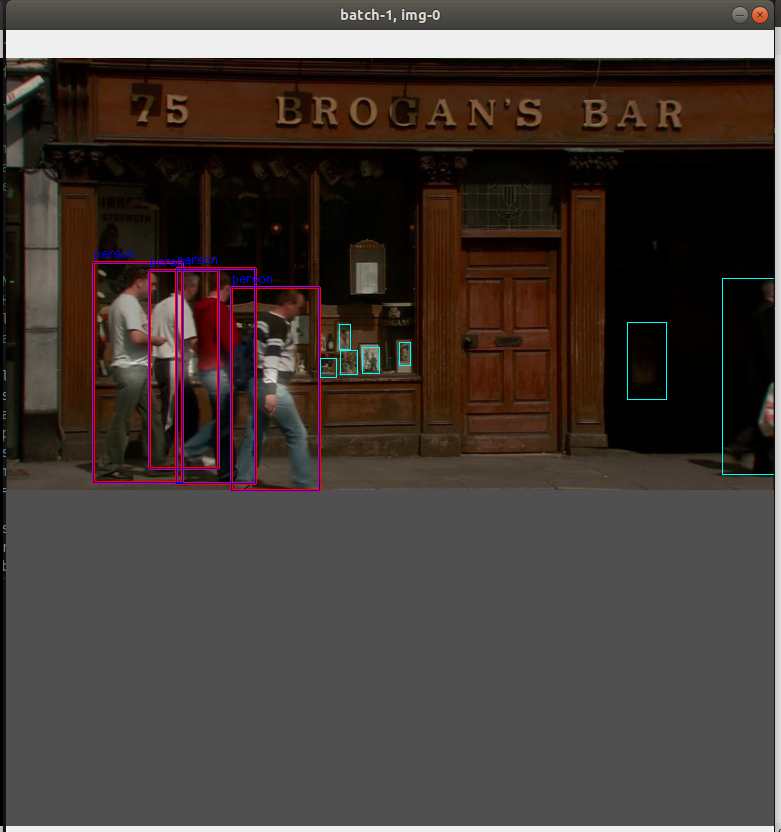The image size is (781, 832).
Task: Minimize the batch-1, img-0 window
Action: 740,15
